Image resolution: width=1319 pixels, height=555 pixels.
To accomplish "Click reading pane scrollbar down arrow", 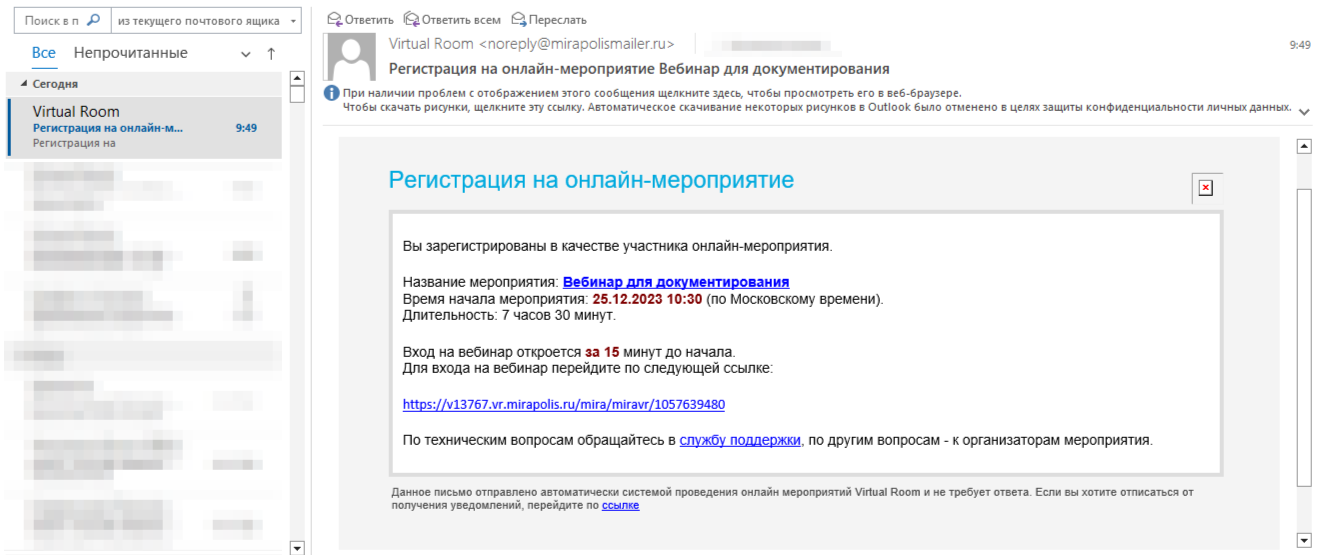I will click(1303, 540).
